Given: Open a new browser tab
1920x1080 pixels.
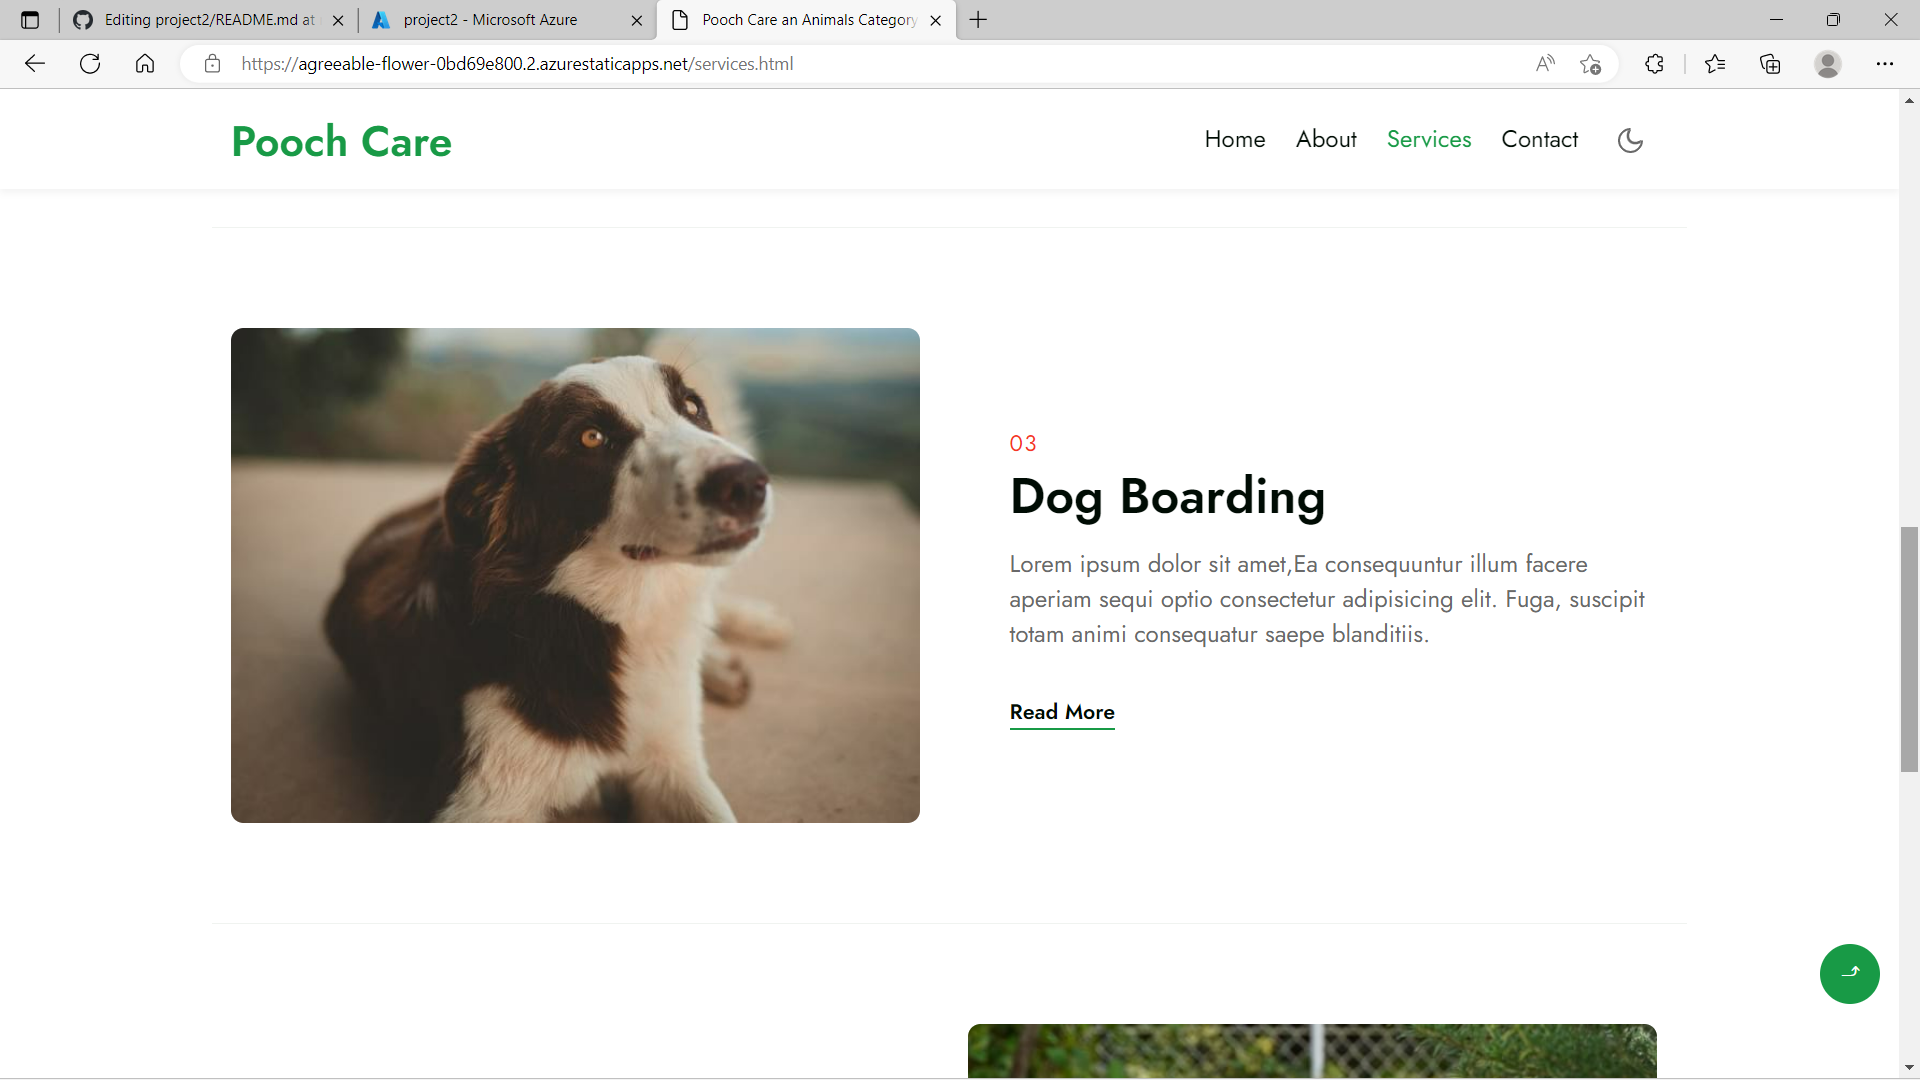Looking at the screenshot, I should [x=977, y=19].
